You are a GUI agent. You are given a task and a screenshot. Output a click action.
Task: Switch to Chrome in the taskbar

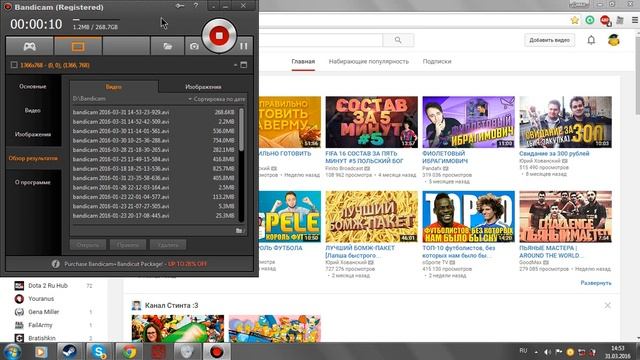[x=129, y=351]
